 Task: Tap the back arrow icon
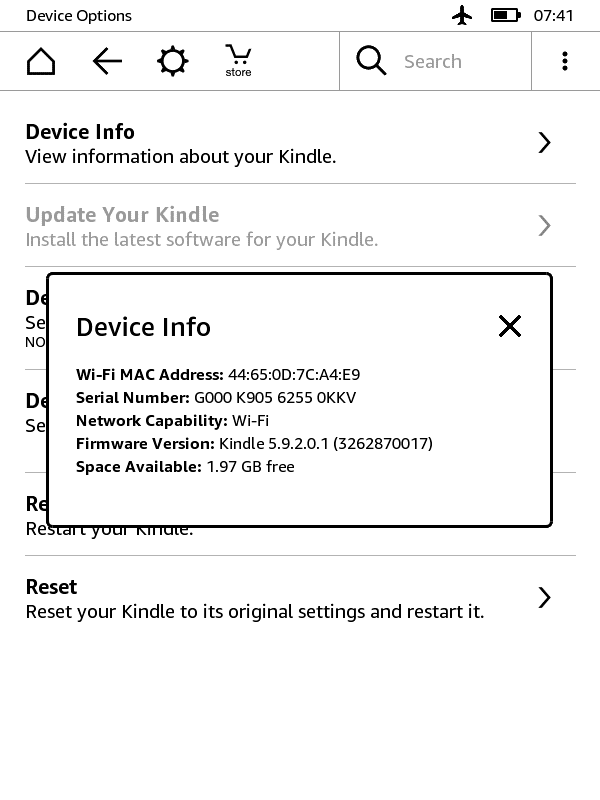107,61
